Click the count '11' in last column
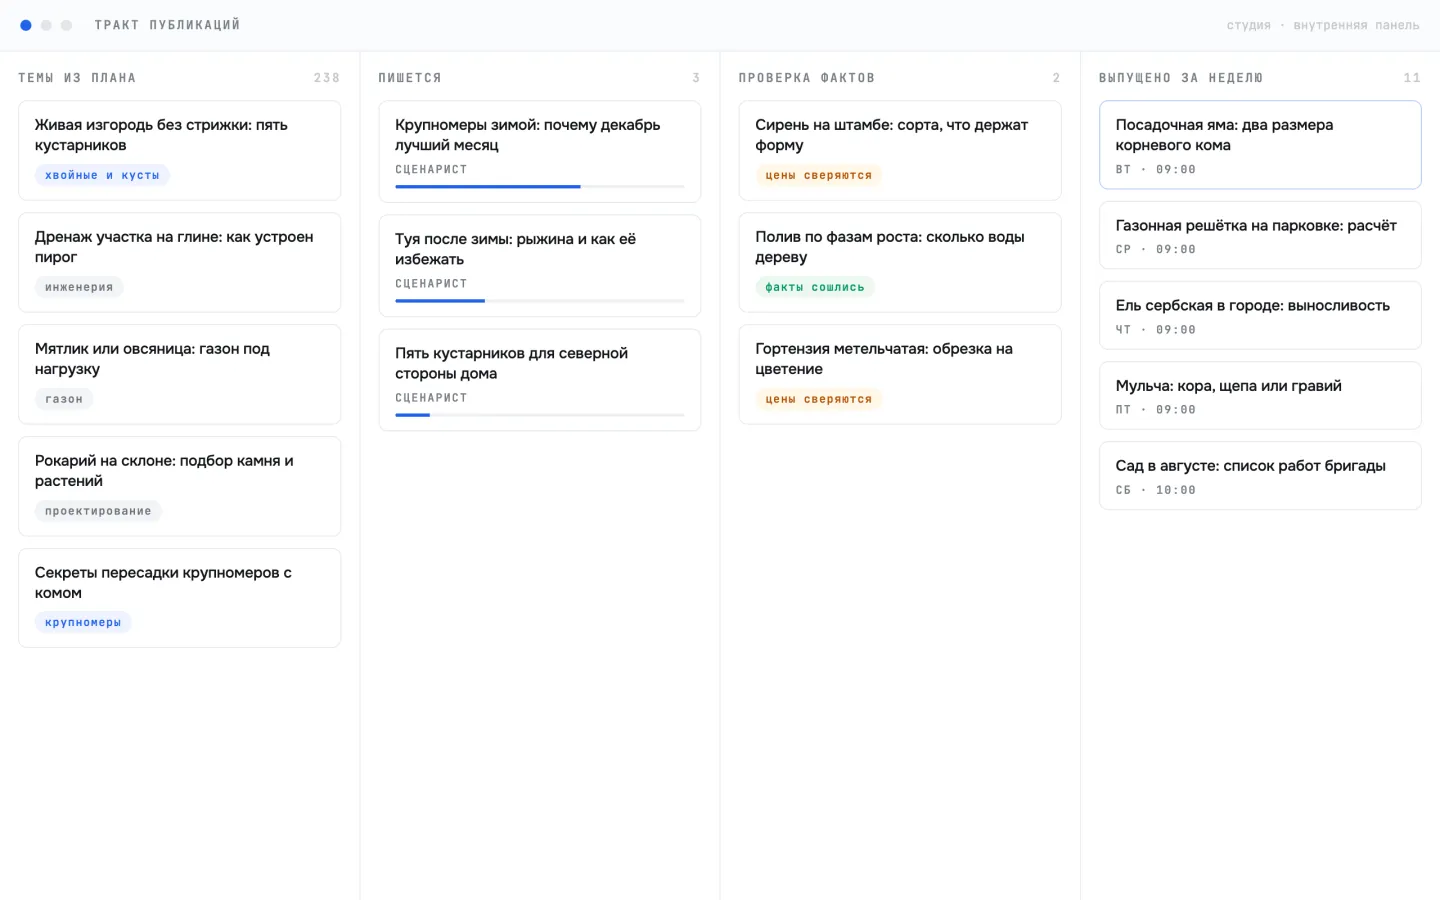Image resolution: width=1440 pixels, height=900 pixels. pos(1412,78)
